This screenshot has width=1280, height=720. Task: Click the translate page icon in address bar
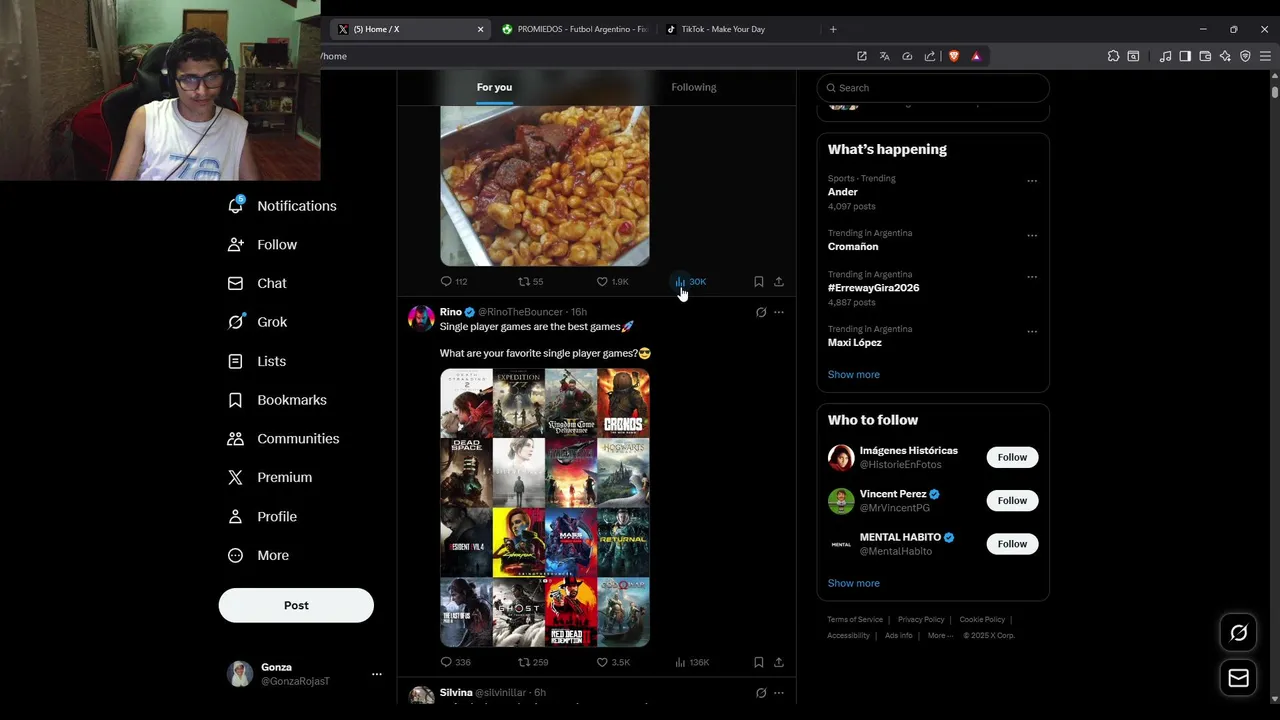tap(884, 56)
